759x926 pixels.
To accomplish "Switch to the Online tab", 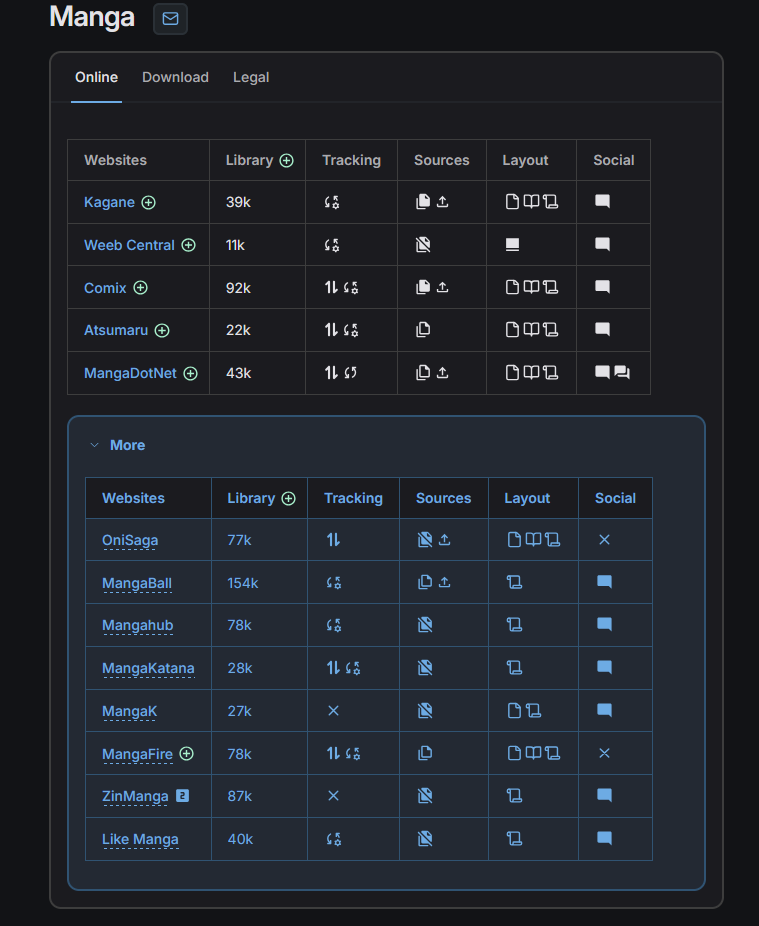I will pos(96,77).
